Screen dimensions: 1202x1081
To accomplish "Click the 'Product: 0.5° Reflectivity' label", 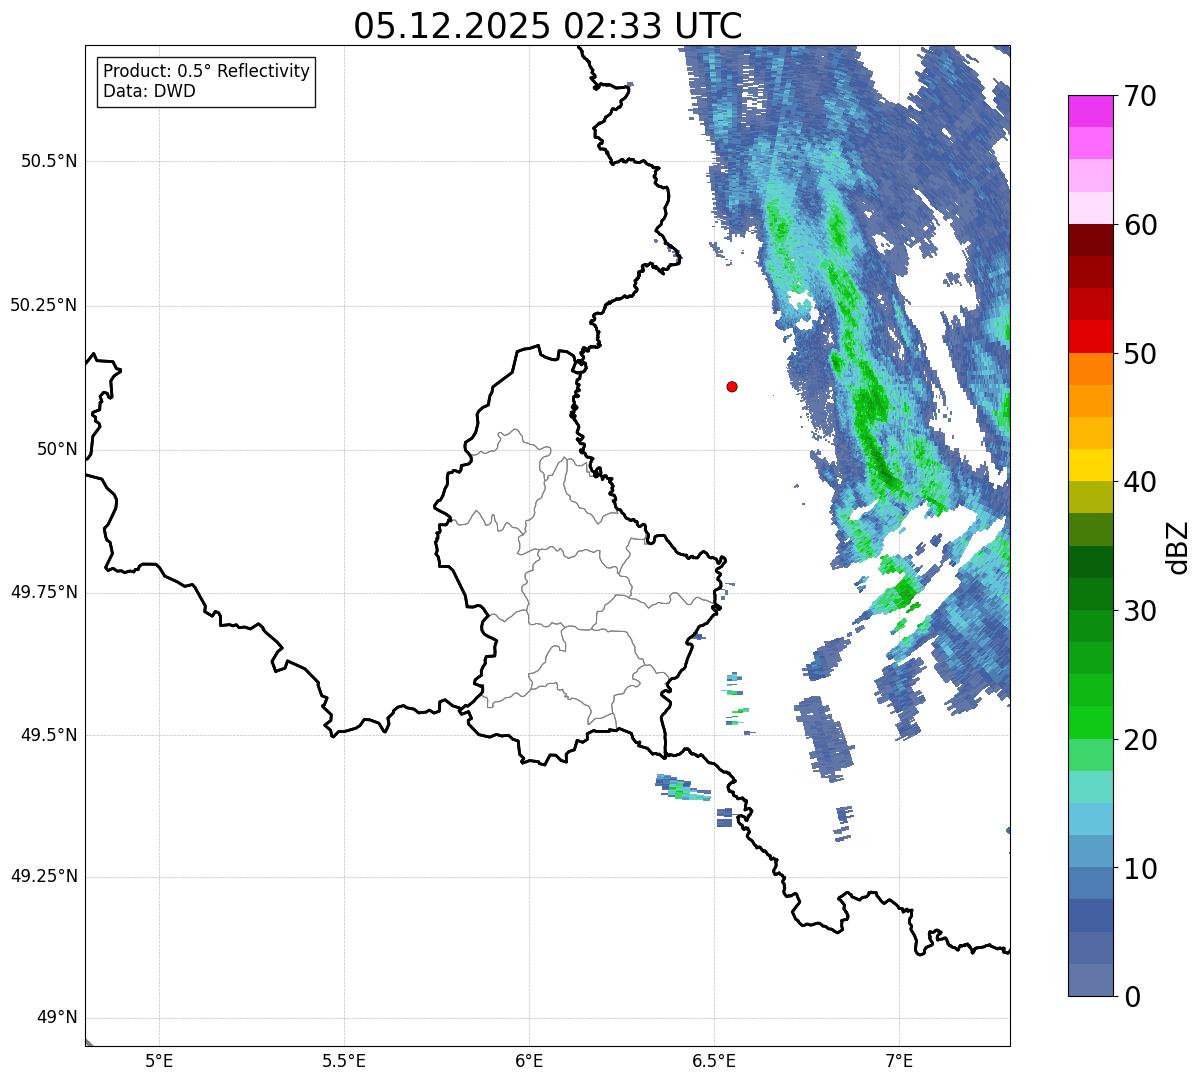I will pos(206,72).
